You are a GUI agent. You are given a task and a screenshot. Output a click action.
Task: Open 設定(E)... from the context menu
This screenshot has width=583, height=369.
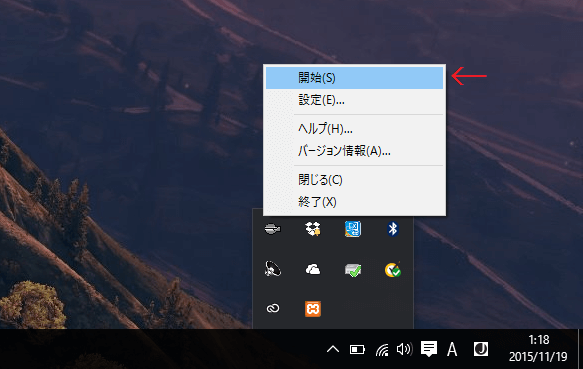(x=354, y=100)
